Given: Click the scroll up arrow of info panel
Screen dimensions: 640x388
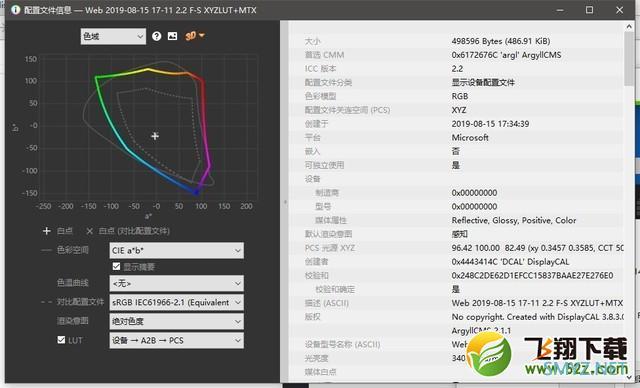Looking at the screenshot, I should (629, 26).
